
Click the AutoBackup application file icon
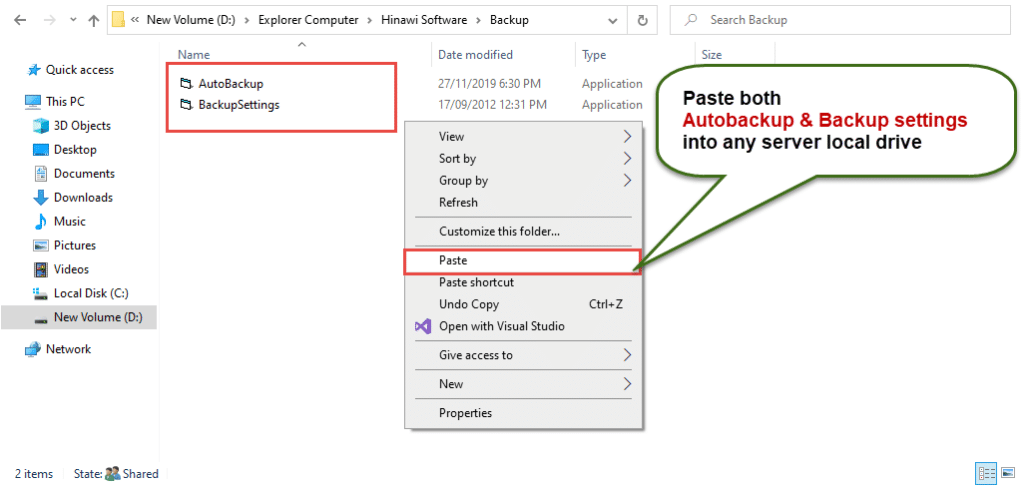[185, 84]
